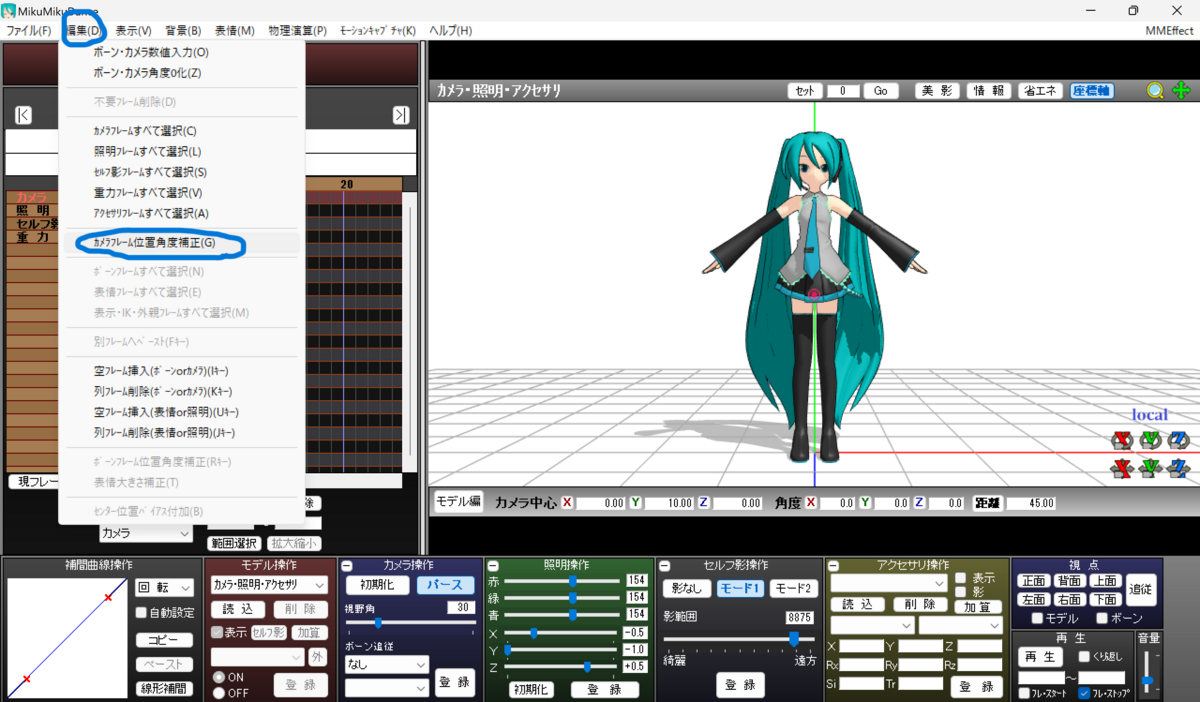Screen dimensions: 1200x702
Task: Click the green Y rotation axis icon
Action: [x=1151, y=440]
